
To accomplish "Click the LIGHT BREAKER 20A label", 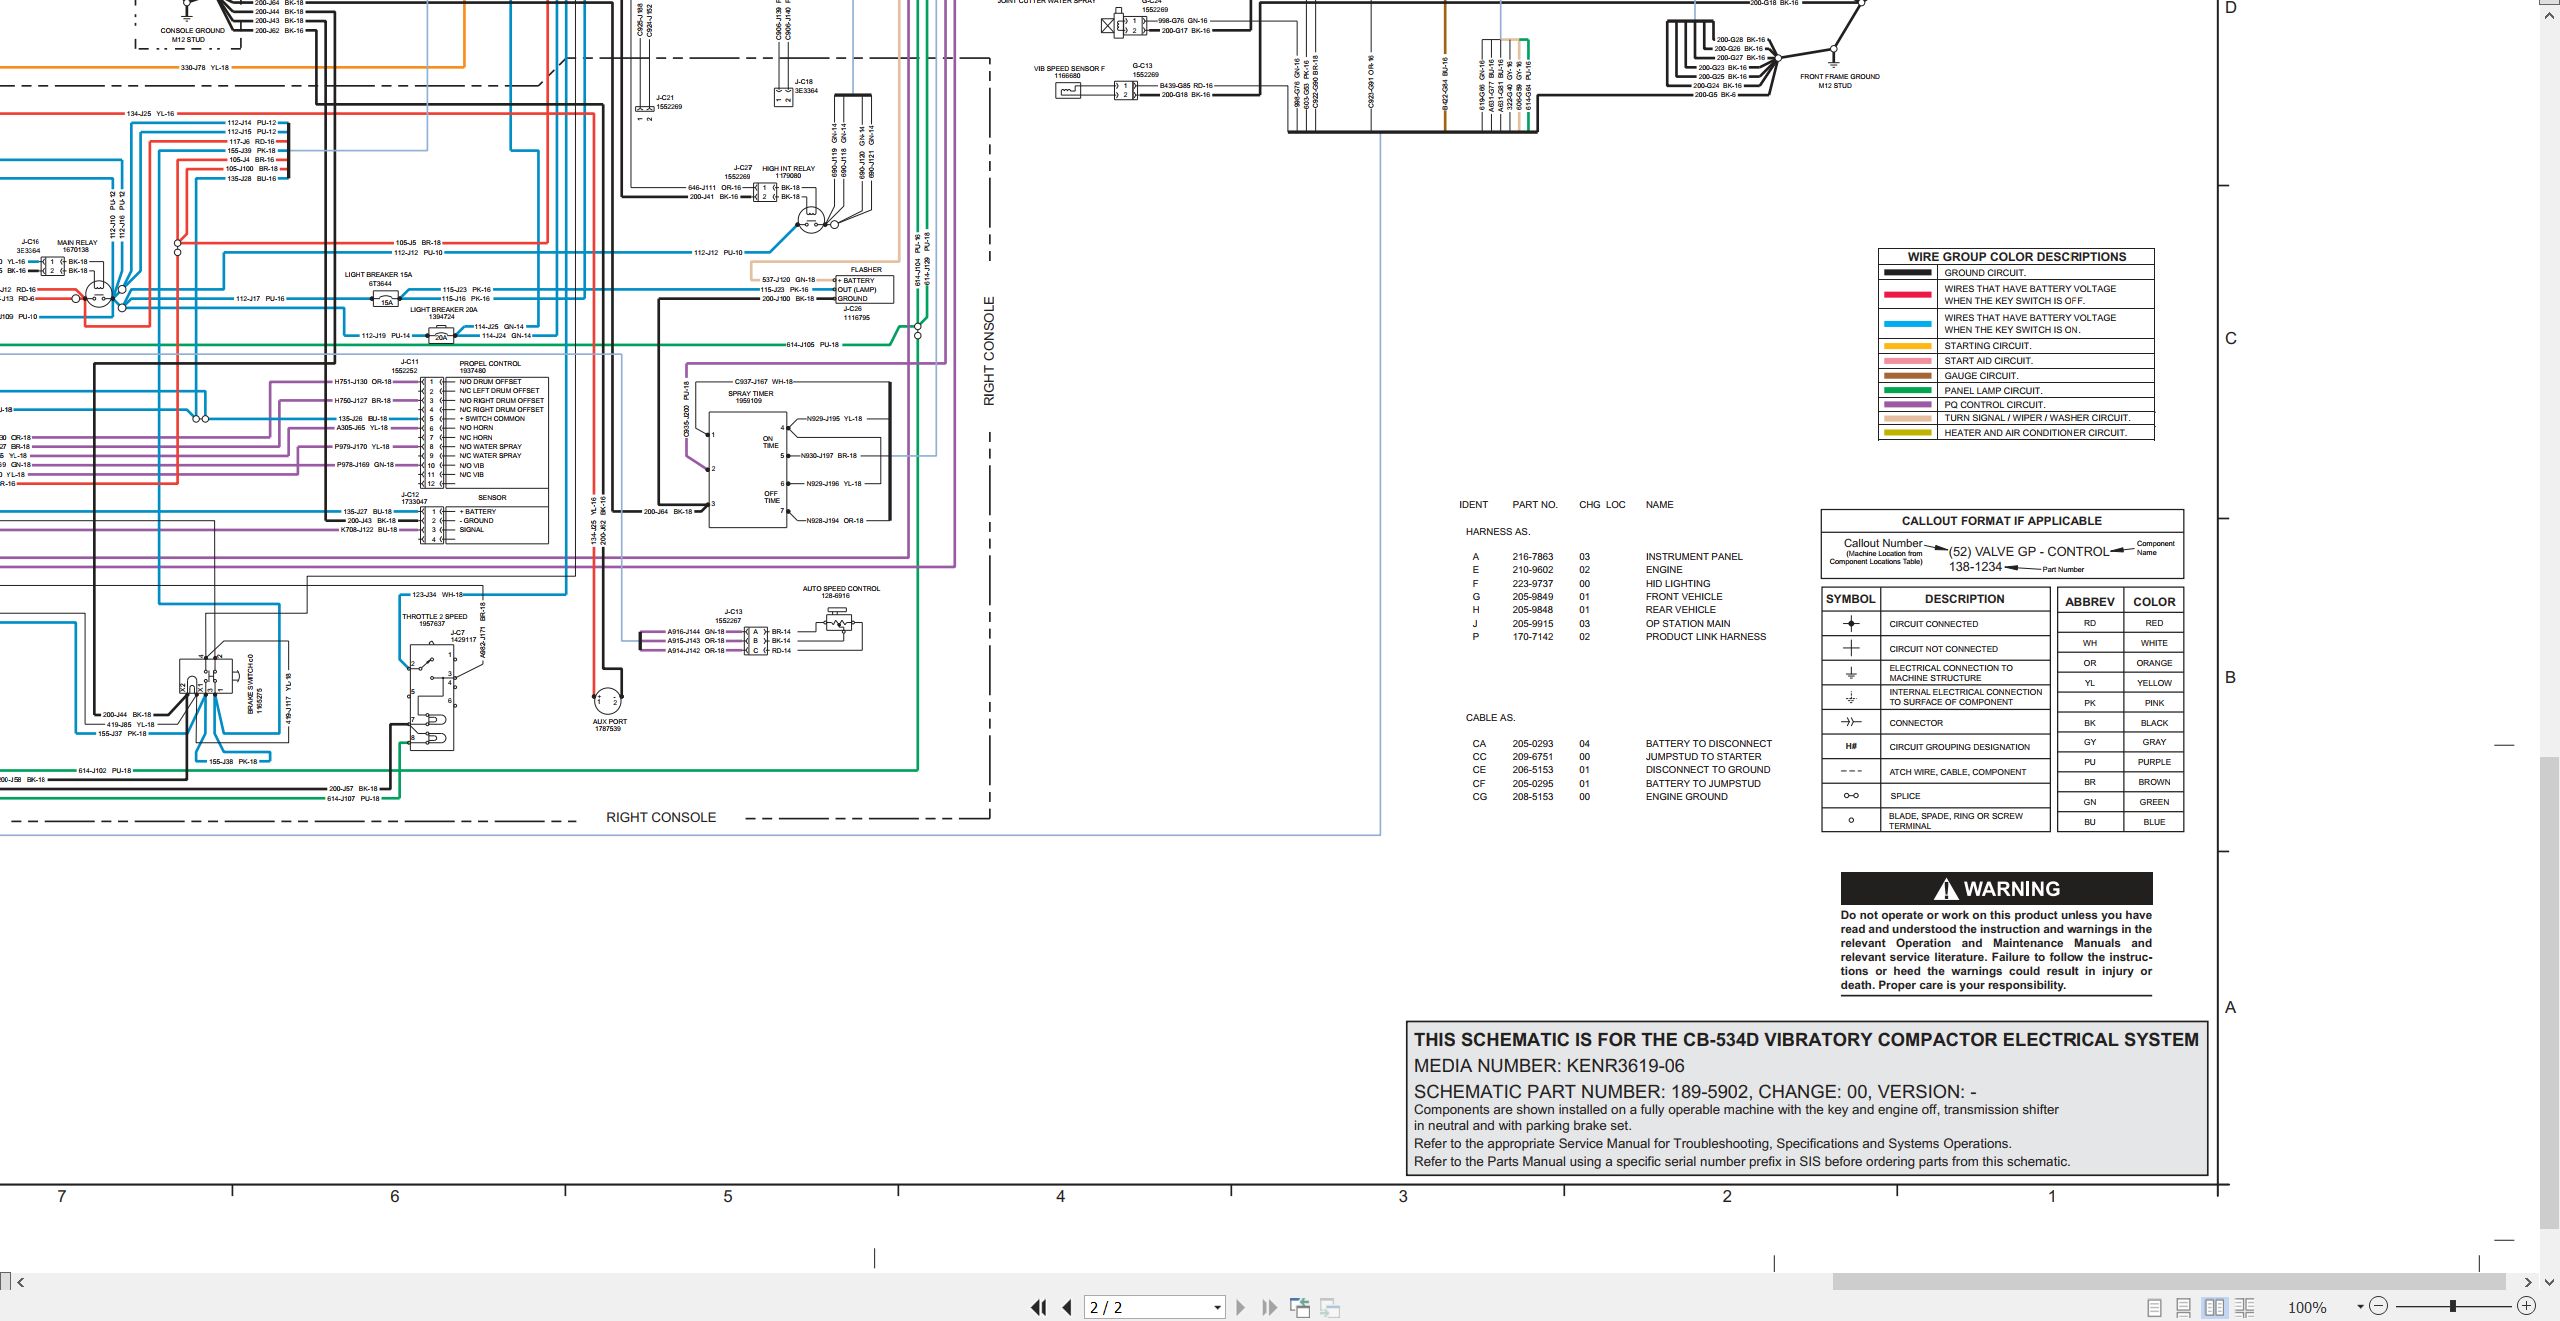I will pos(443,310).
